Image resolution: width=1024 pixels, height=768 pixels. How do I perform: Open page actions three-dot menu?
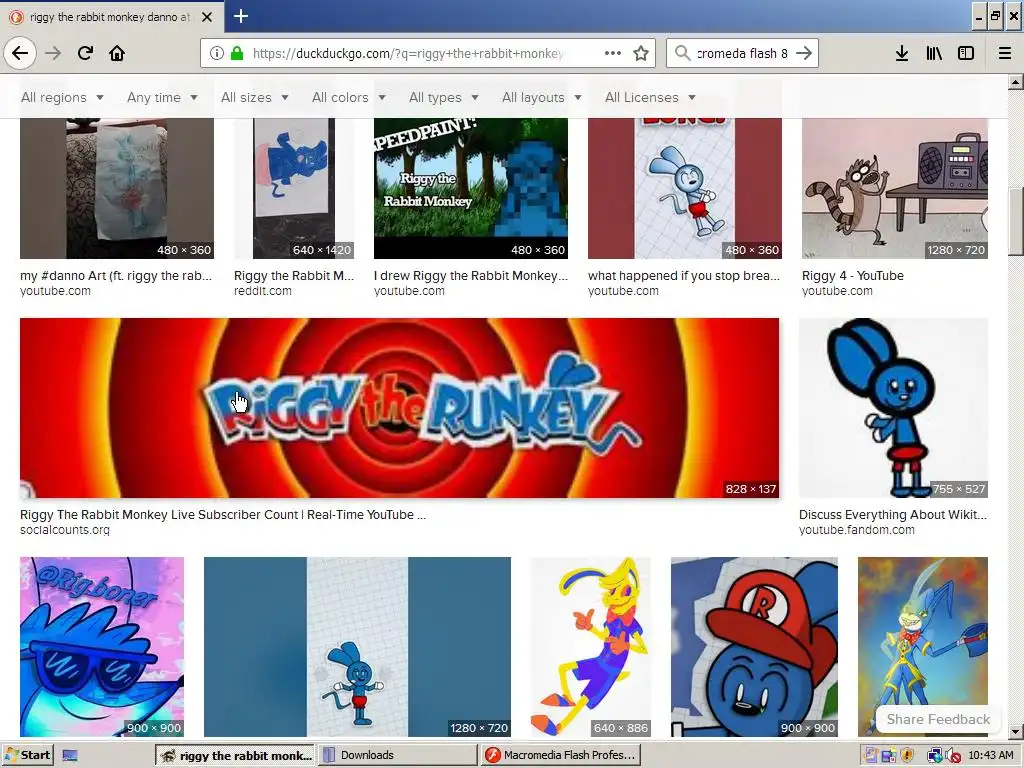tap(613, 53)
